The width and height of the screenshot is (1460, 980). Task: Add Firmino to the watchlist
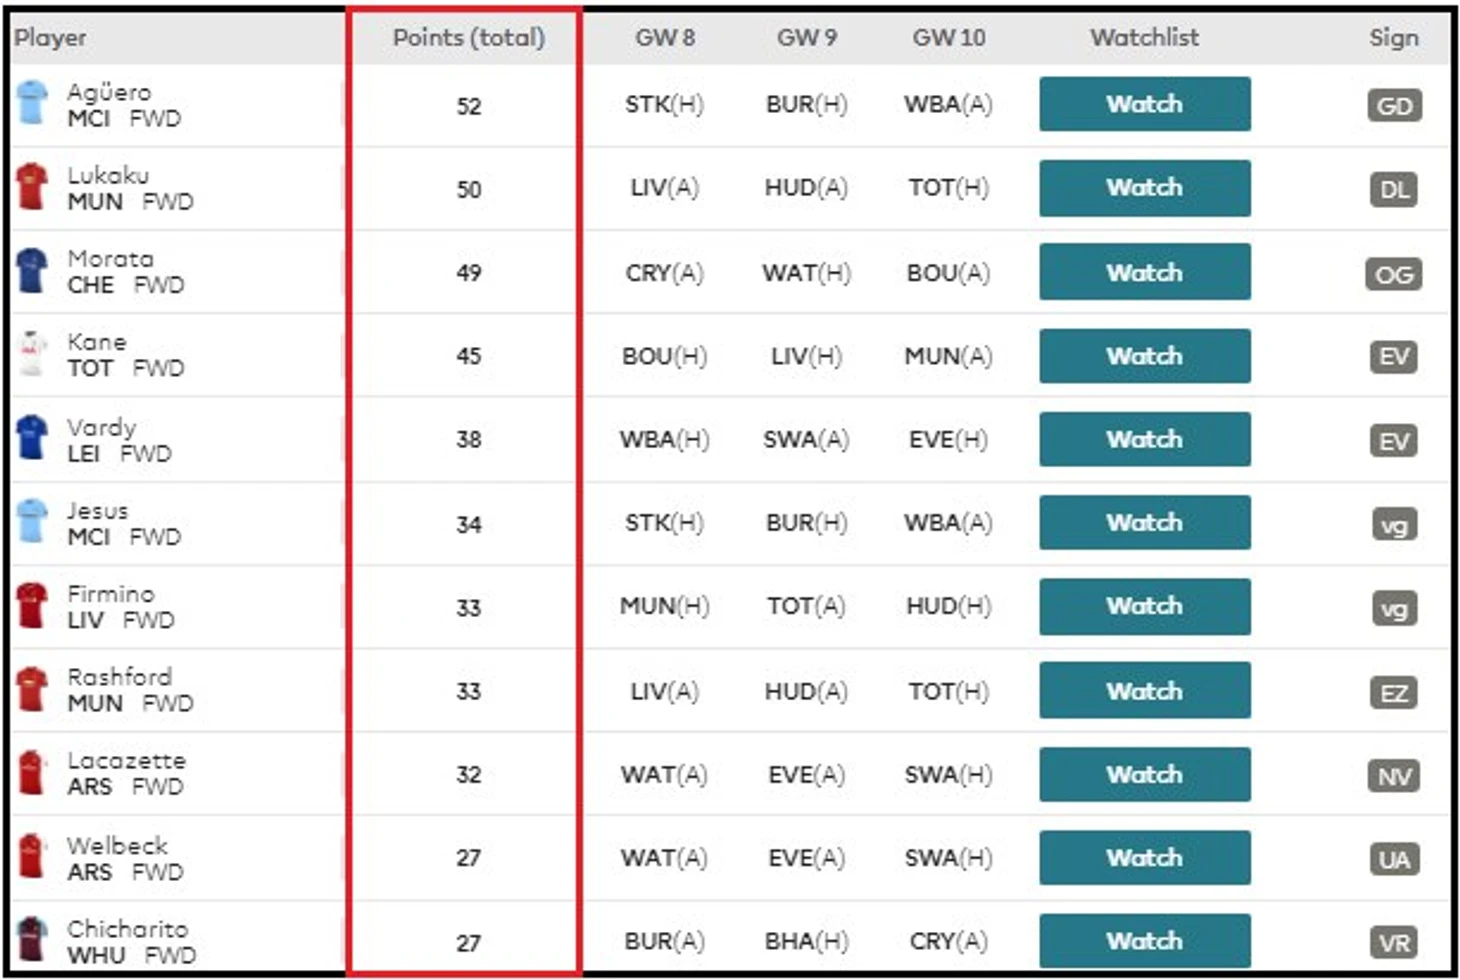pos(1144,606)
